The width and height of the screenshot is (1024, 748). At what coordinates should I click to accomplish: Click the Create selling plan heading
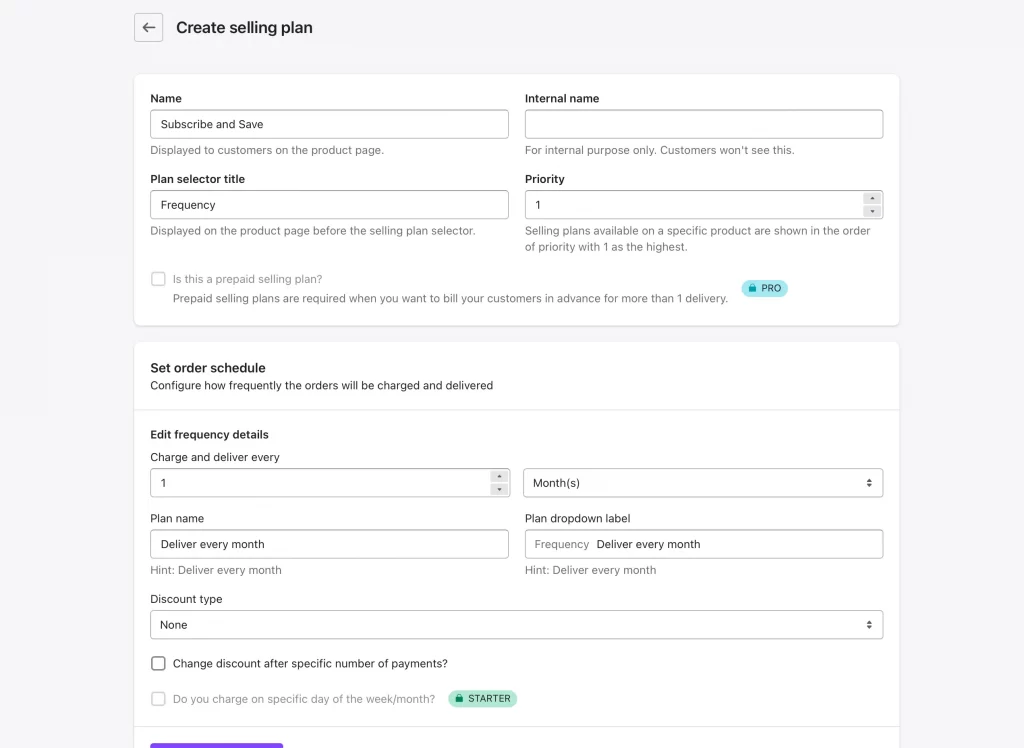pyautogui.click(x=243, y=27)
